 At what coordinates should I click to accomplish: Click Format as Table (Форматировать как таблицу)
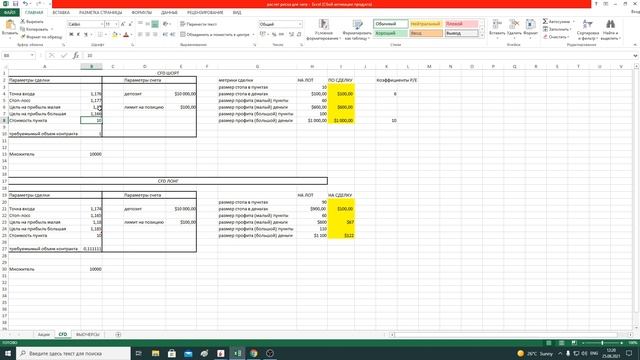click(357, 29)
